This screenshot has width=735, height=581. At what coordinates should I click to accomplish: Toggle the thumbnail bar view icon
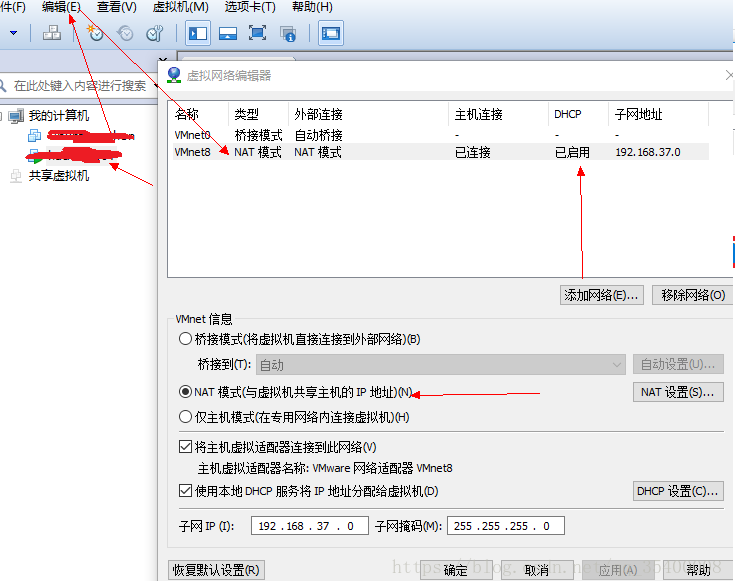(x=228, y=33)
